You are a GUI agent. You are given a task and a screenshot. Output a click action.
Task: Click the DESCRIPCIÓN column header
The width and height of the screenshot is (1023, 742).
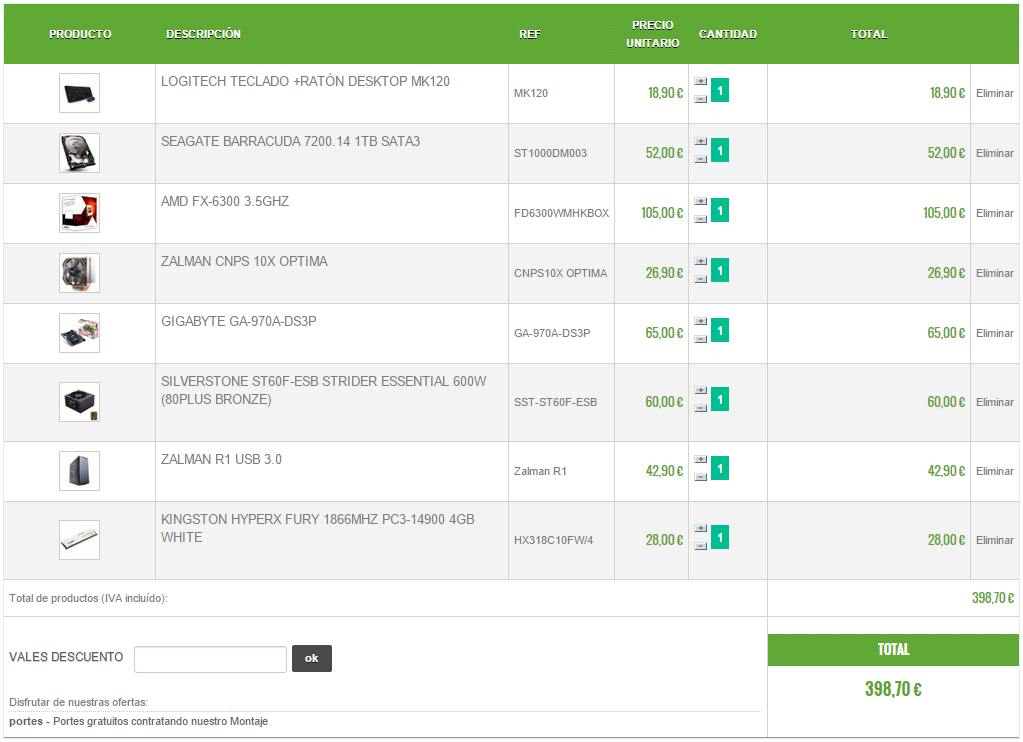tap(204, 34)
